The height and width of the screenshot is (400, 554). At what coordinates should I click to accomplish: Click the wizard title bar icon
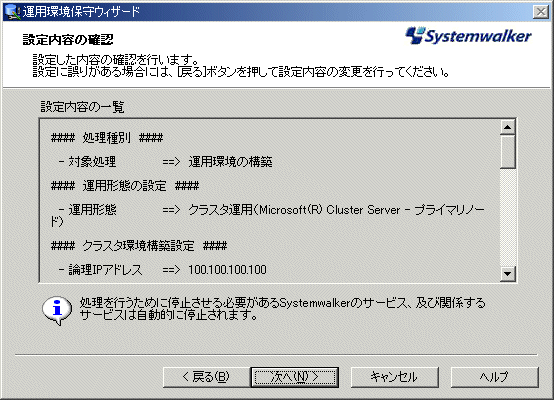(x=12, y=12)
